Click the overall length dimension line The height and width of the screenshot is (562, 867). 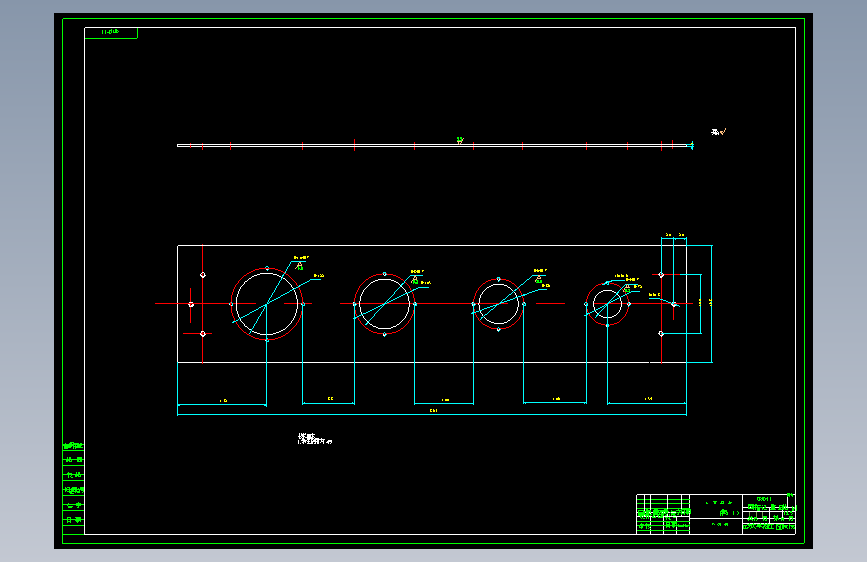(432, 414)
